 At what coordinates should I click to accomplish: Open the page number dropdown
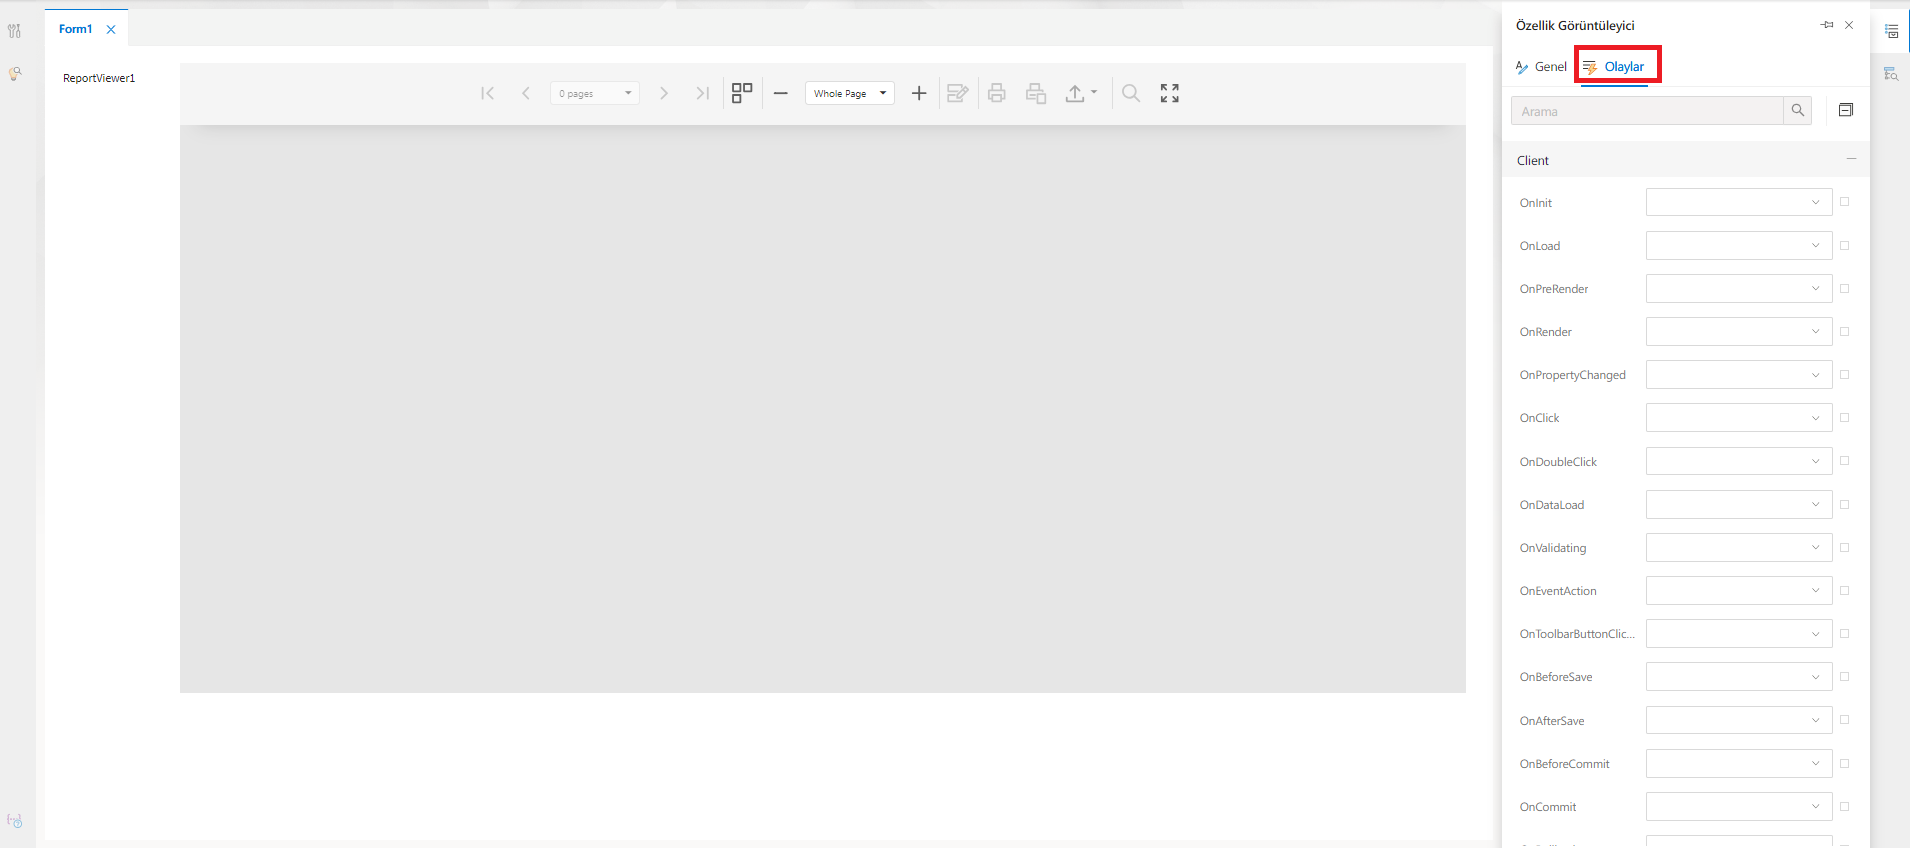click(x=595, y=93)
